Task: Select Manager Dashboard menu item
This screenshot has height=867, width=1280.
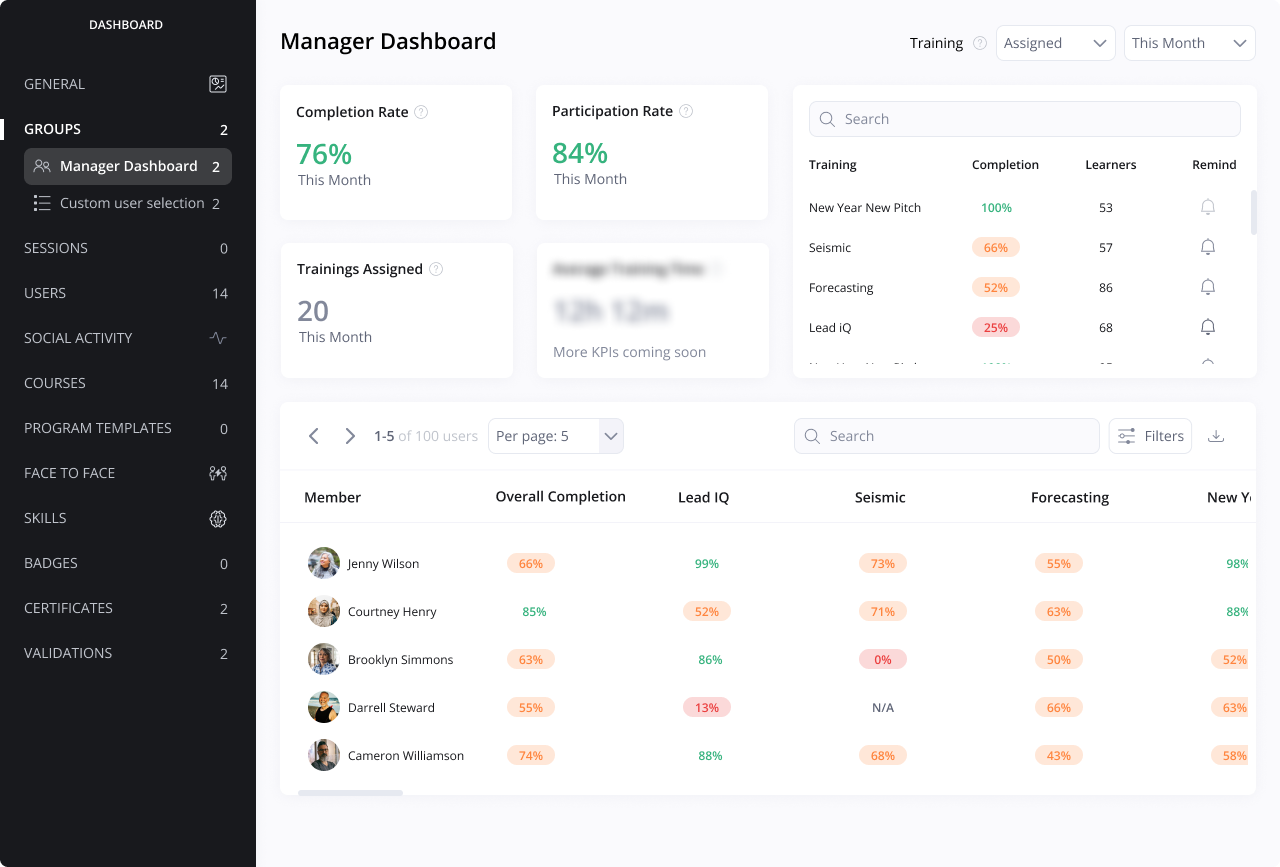Action: (128, 166)
